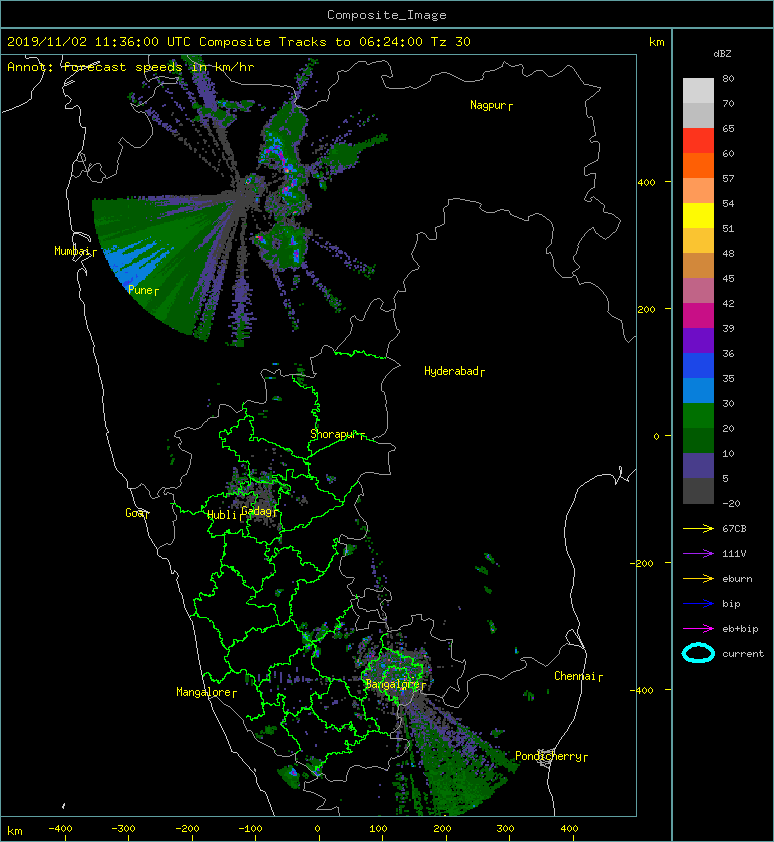Click the 400 tick on vertical axis
The height and width of the screenshot is (842, 774).
(646, 182)
